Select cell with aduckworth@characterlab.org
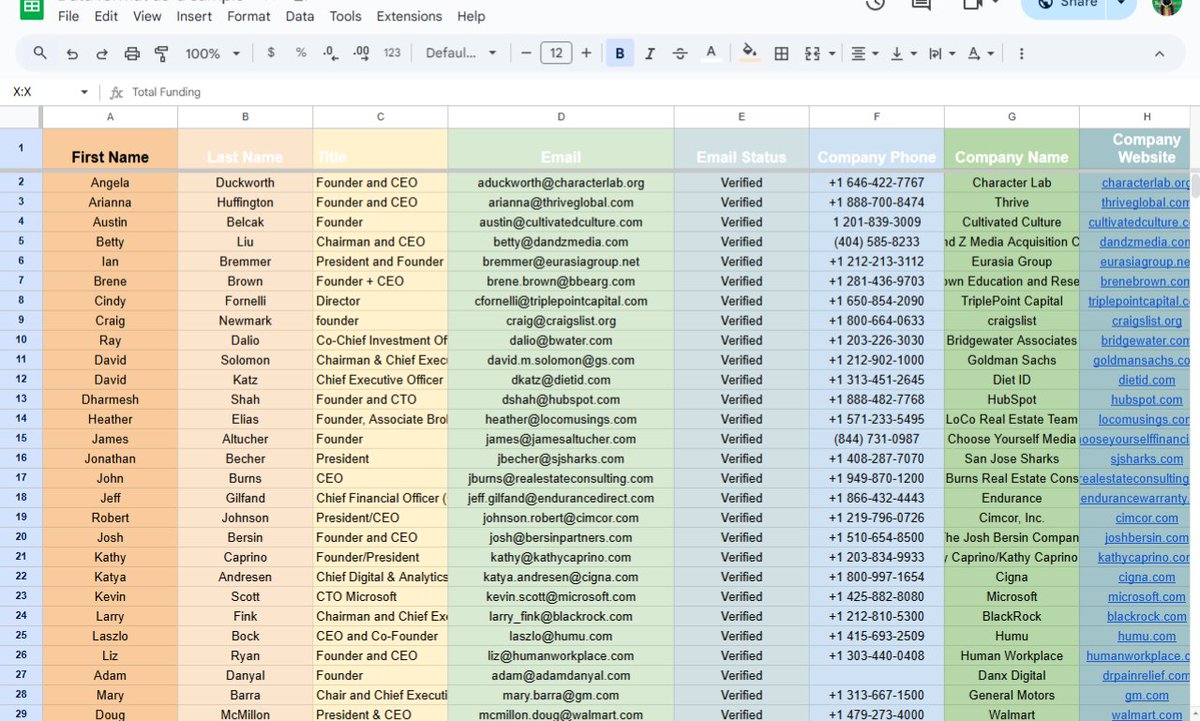Viewport: 1200px width, 721px height. tap(561, 183)
